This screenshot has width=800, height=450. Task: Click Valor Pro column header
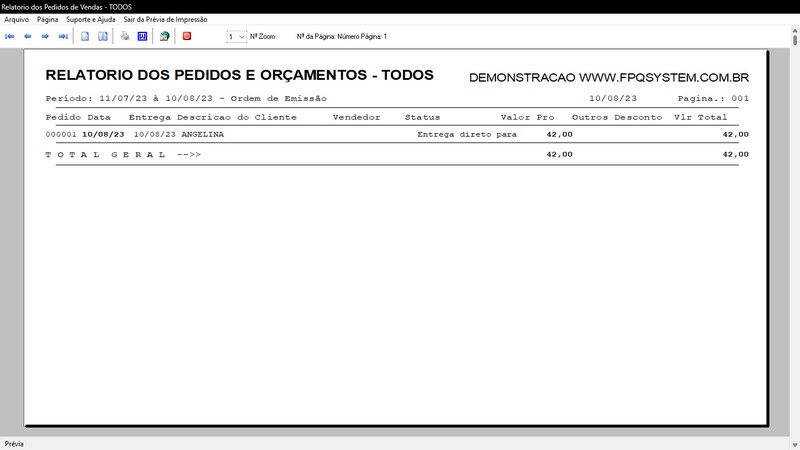coord(528,117)
